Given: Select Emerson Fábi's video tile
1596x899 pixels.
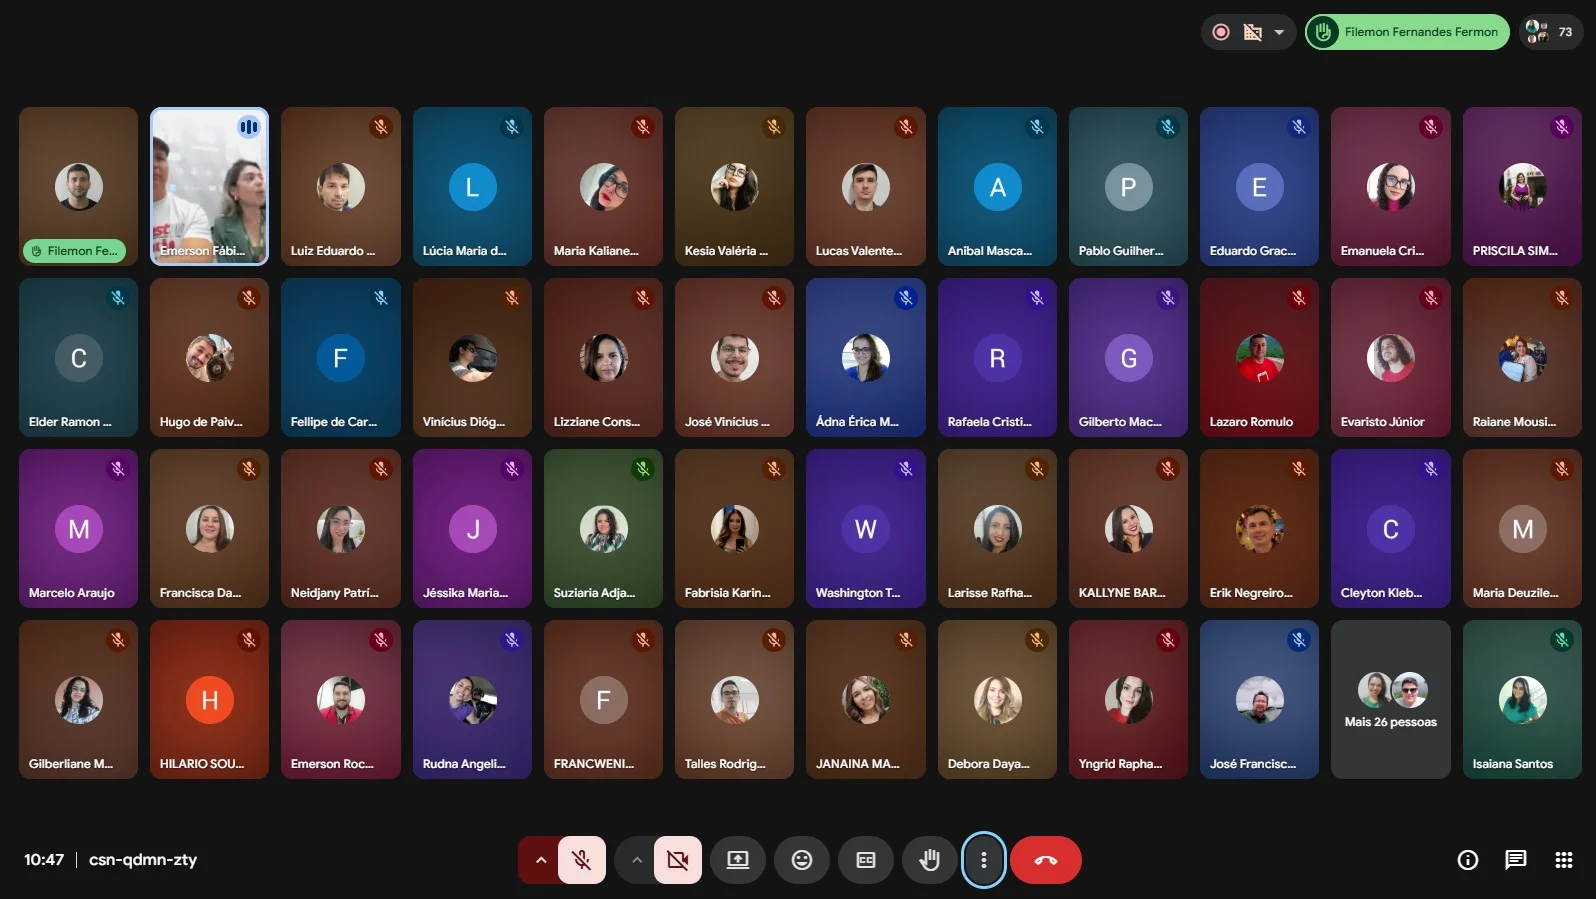Looking at the screenshot, I should [209, 186].
